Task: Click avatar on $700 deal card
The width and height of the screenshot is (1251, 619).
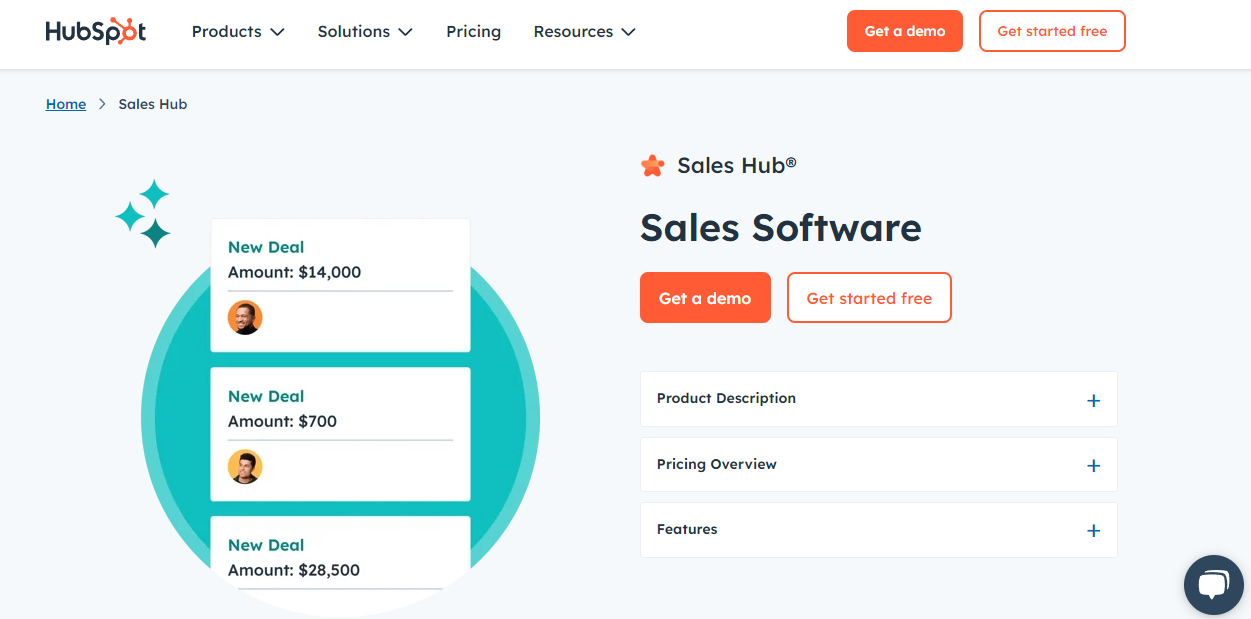Action: pos(245,467)
